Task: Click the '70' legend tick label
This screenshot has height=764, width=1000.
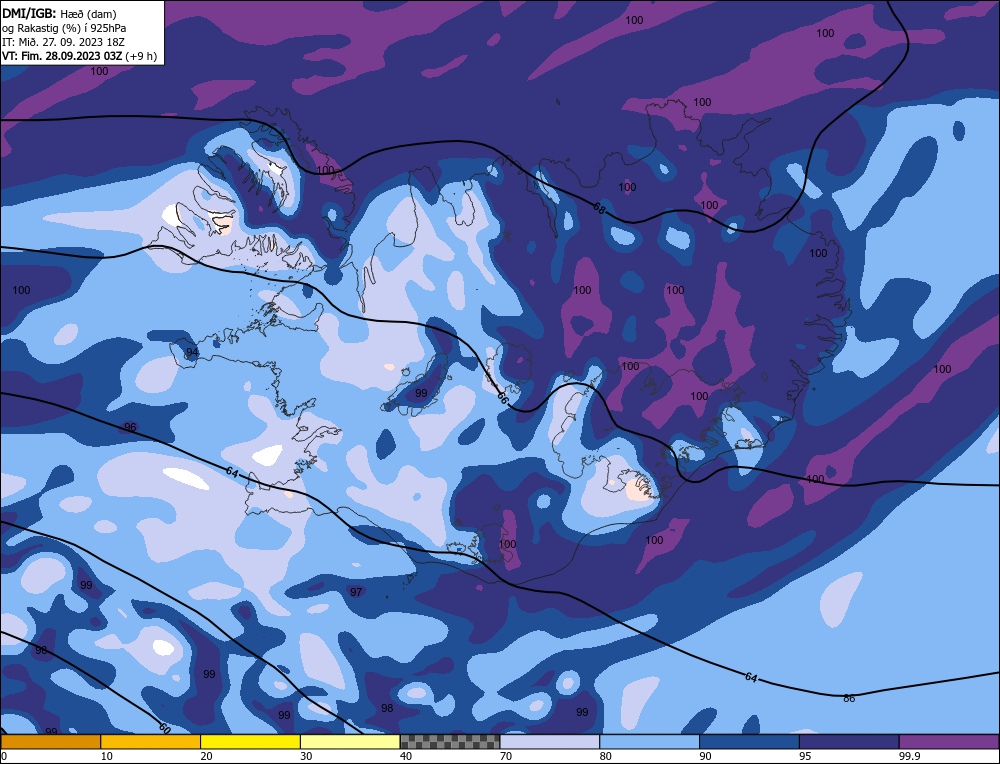Action: click(x=506, y=756)
